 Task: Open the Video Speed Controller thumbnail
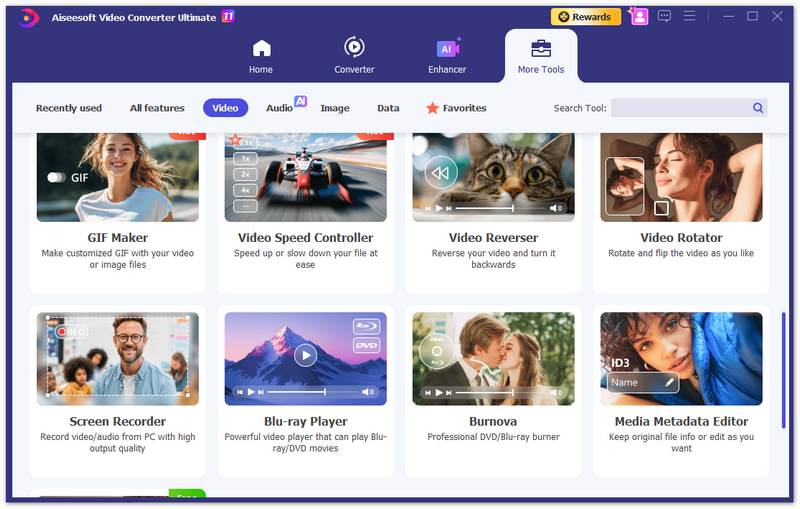(306, 177)
